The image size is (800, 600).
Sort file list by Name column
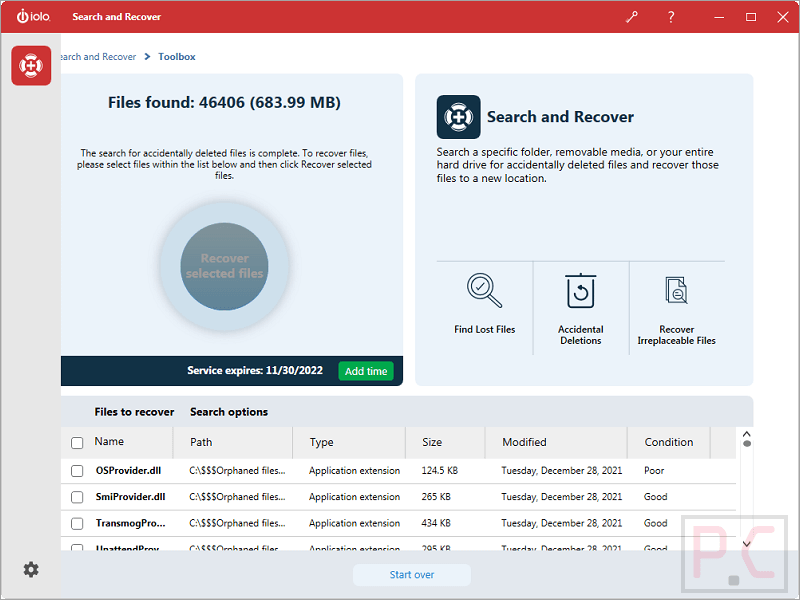tap(109, 441)
